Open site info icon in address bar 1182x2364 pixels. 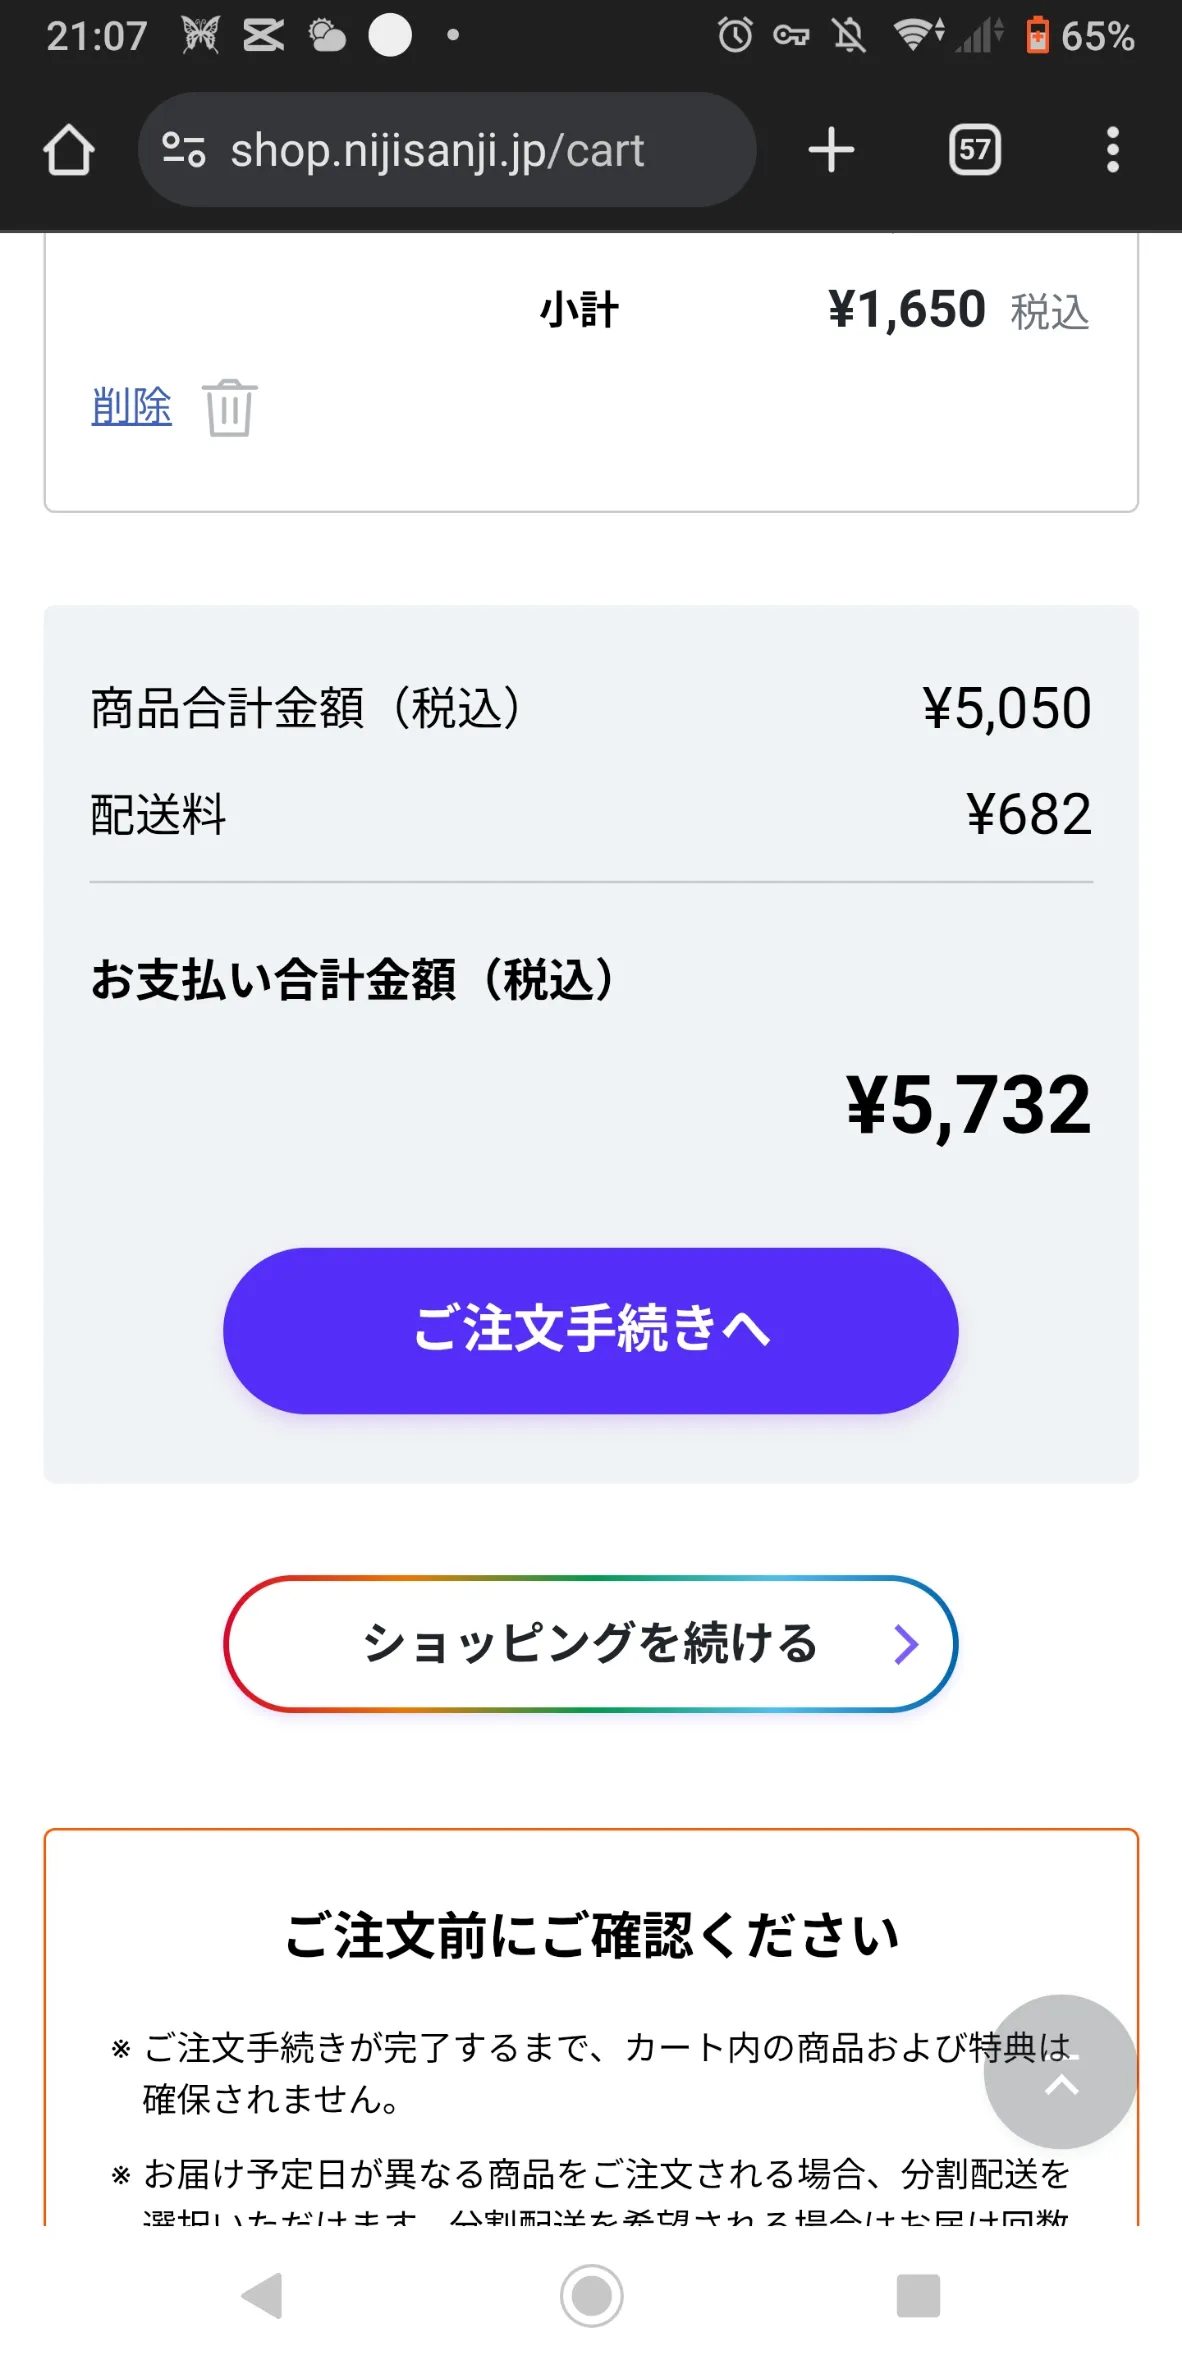[x=184, y=150]
